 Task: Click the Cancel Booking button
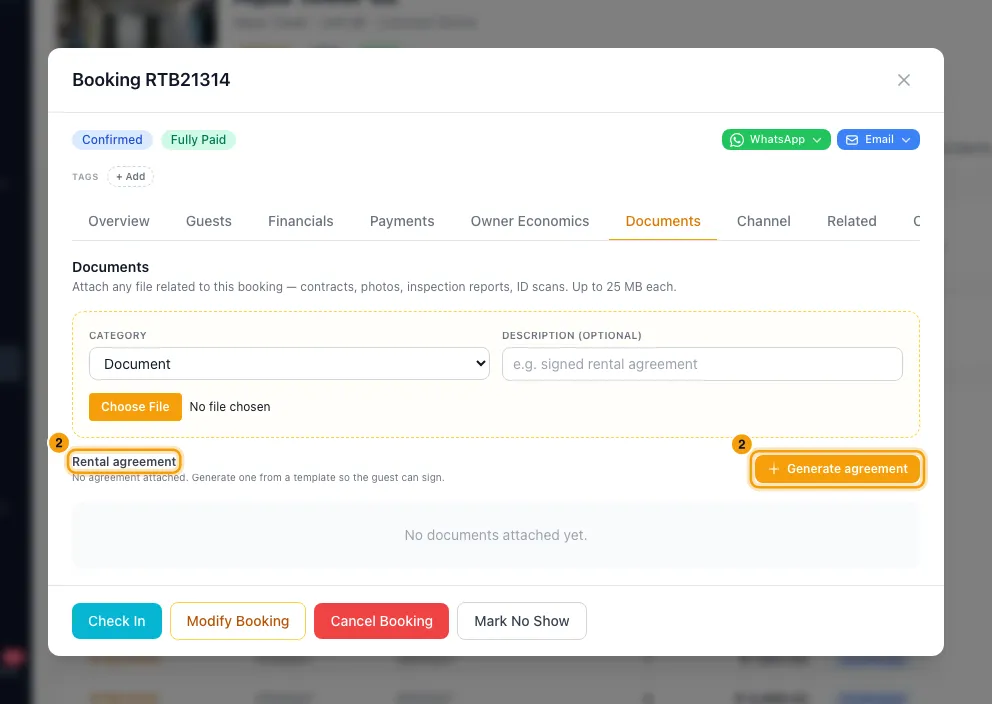point(381,621)
